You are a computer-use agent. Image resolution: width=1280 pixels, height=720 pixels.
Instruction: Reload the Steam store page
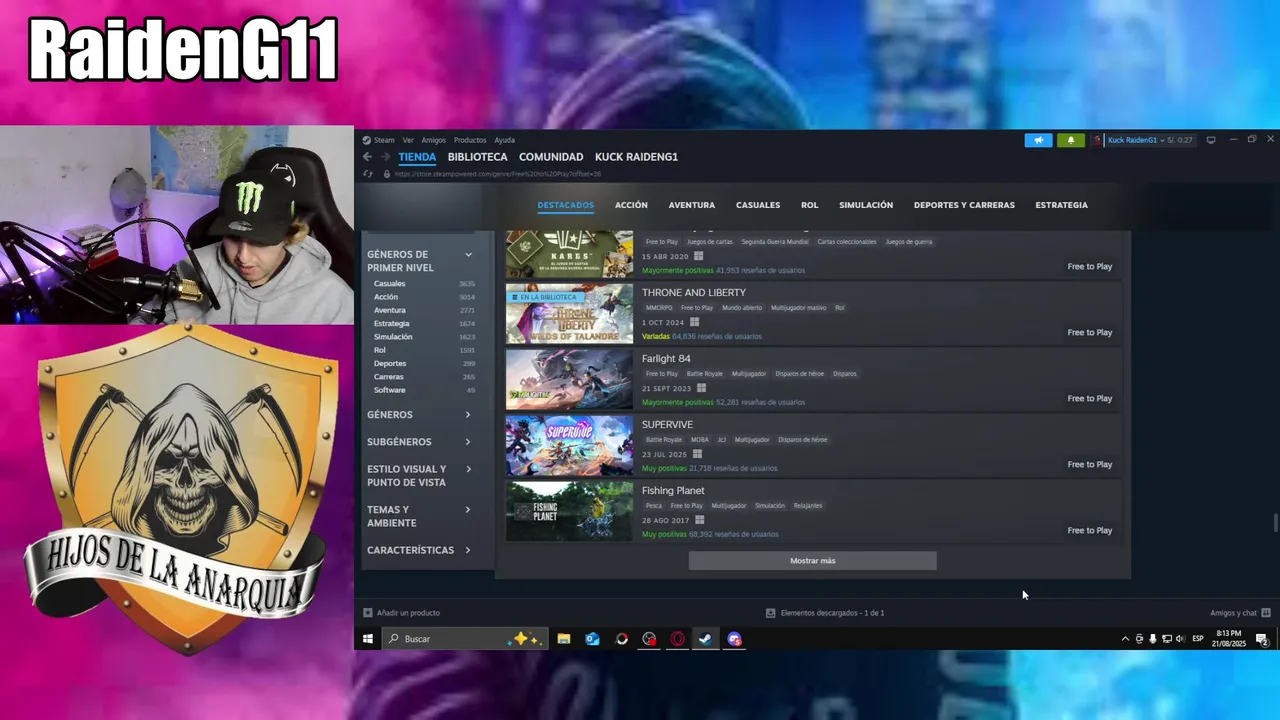click(x=368, y=174)
